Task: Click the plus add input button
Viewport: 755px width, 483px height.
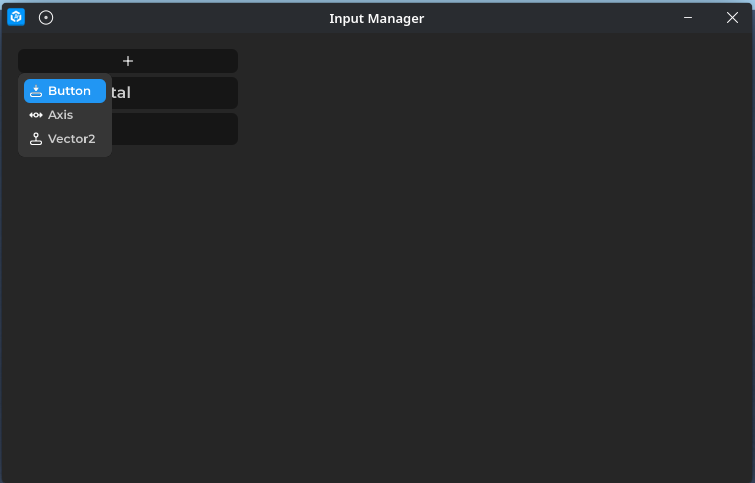Action: pos(128,61)
